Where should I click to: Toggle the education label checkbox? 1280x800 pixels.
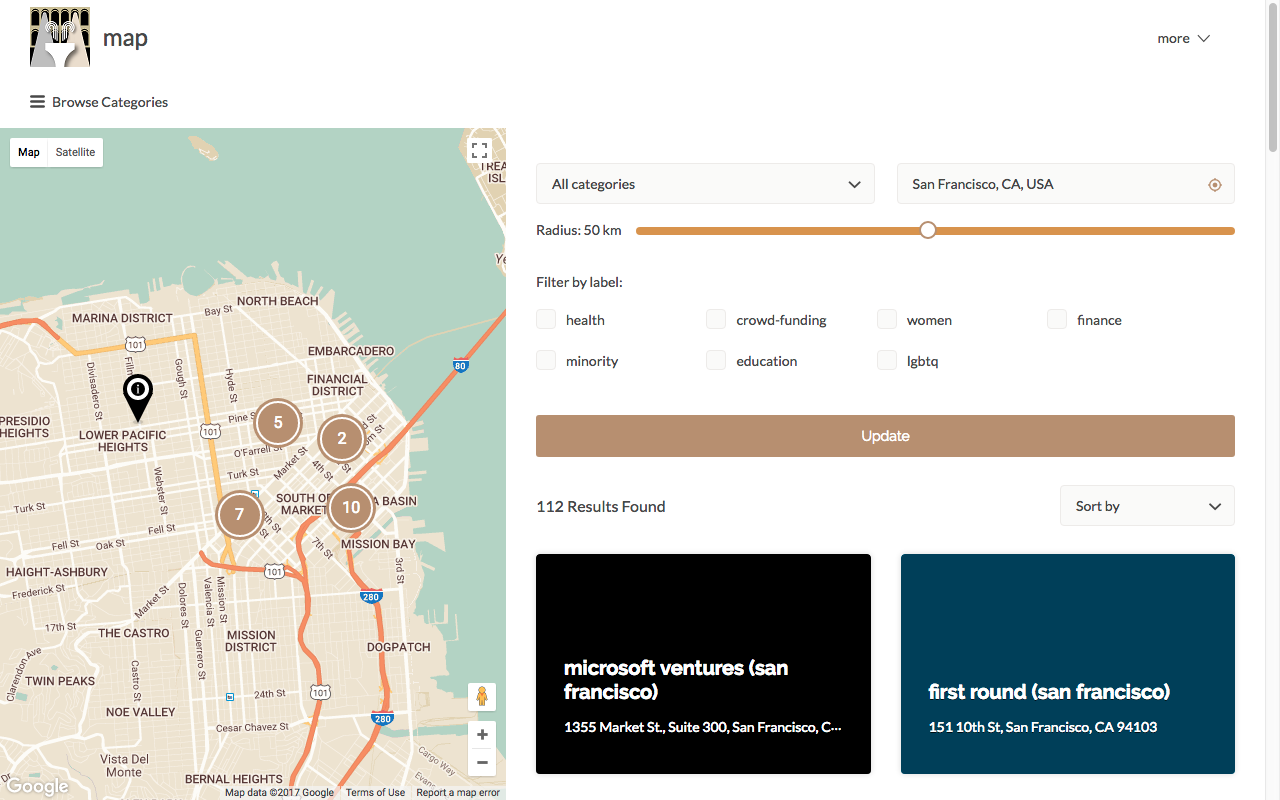coord(716,360)
